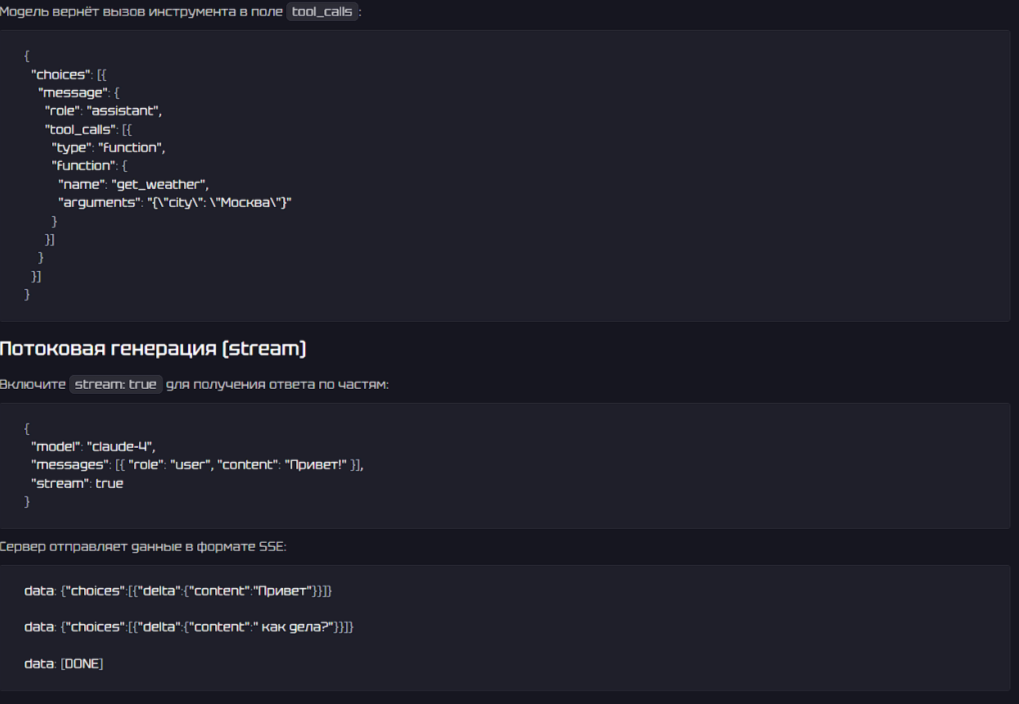Click the "type": "function" line

click(x=108, y=147)
